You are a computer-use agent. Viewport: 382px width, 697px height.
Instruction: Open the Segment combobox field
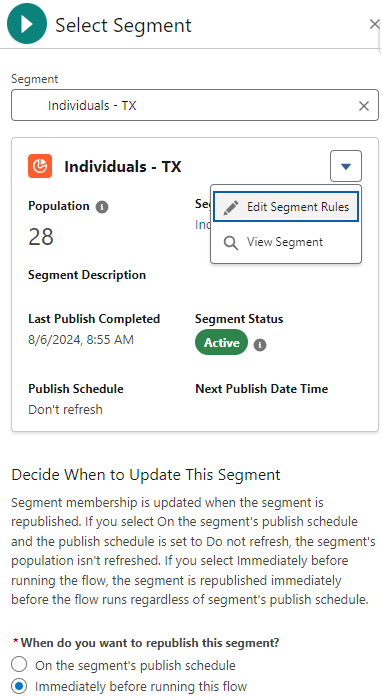[x=195, y=105]
